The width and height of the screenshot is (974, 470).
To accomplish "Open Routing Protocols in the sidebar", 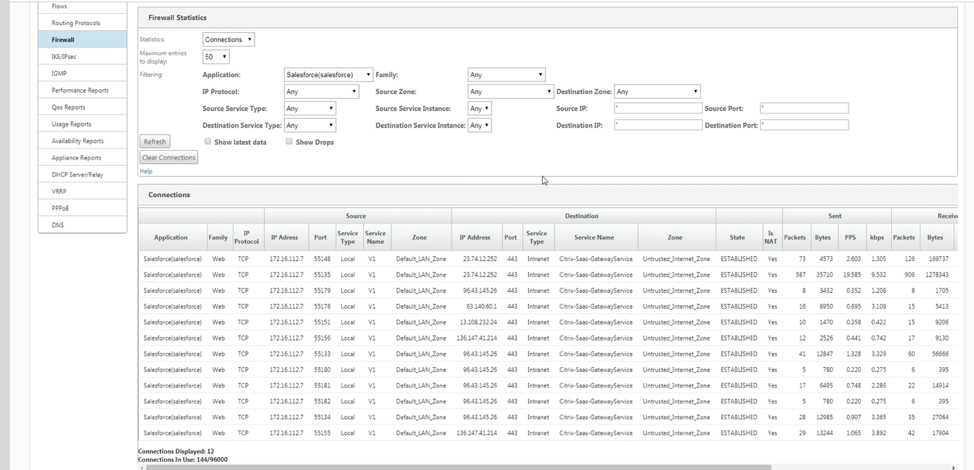I will point(82,23).
